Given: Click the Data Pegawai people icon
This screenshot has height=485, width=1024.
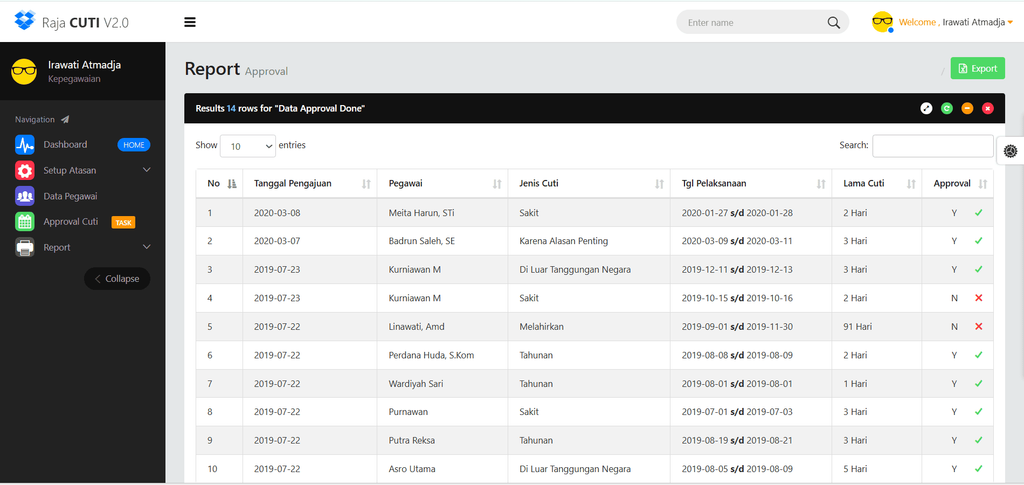Looking at the screenshot, I should tap(25, 196).
